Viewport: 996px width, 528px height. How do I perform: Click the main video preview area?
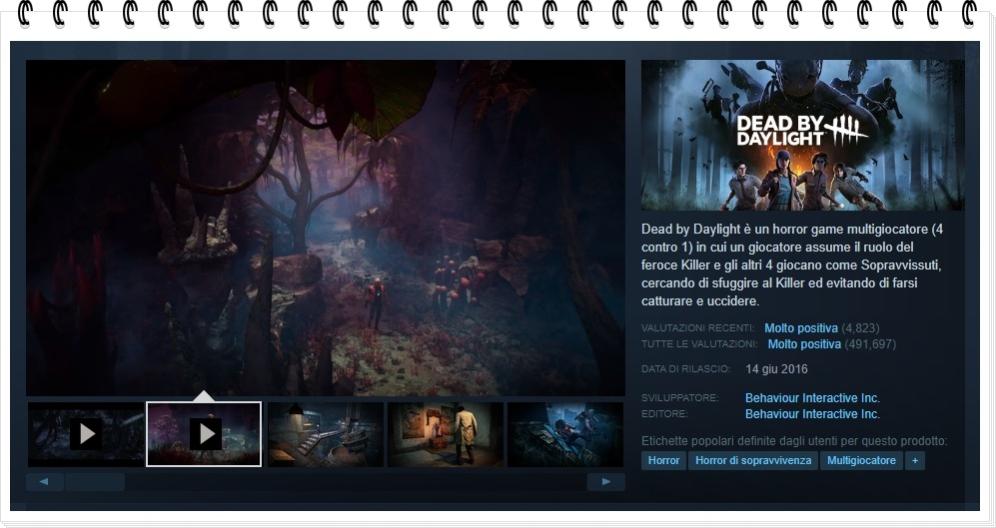click(325, 228)
